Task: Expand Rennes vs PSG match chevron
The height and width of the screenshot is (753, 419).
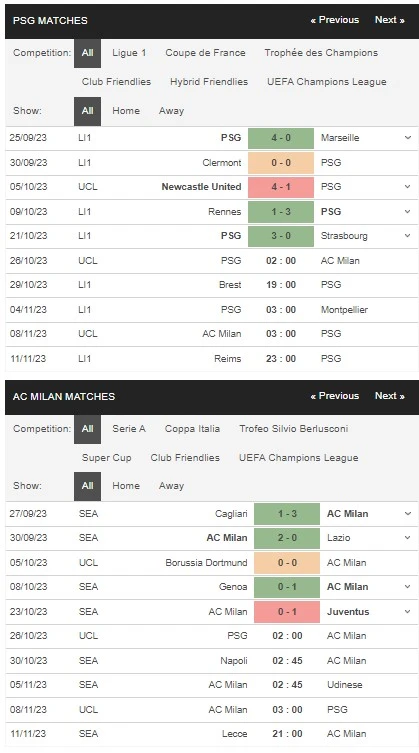Action: point(407,212)
